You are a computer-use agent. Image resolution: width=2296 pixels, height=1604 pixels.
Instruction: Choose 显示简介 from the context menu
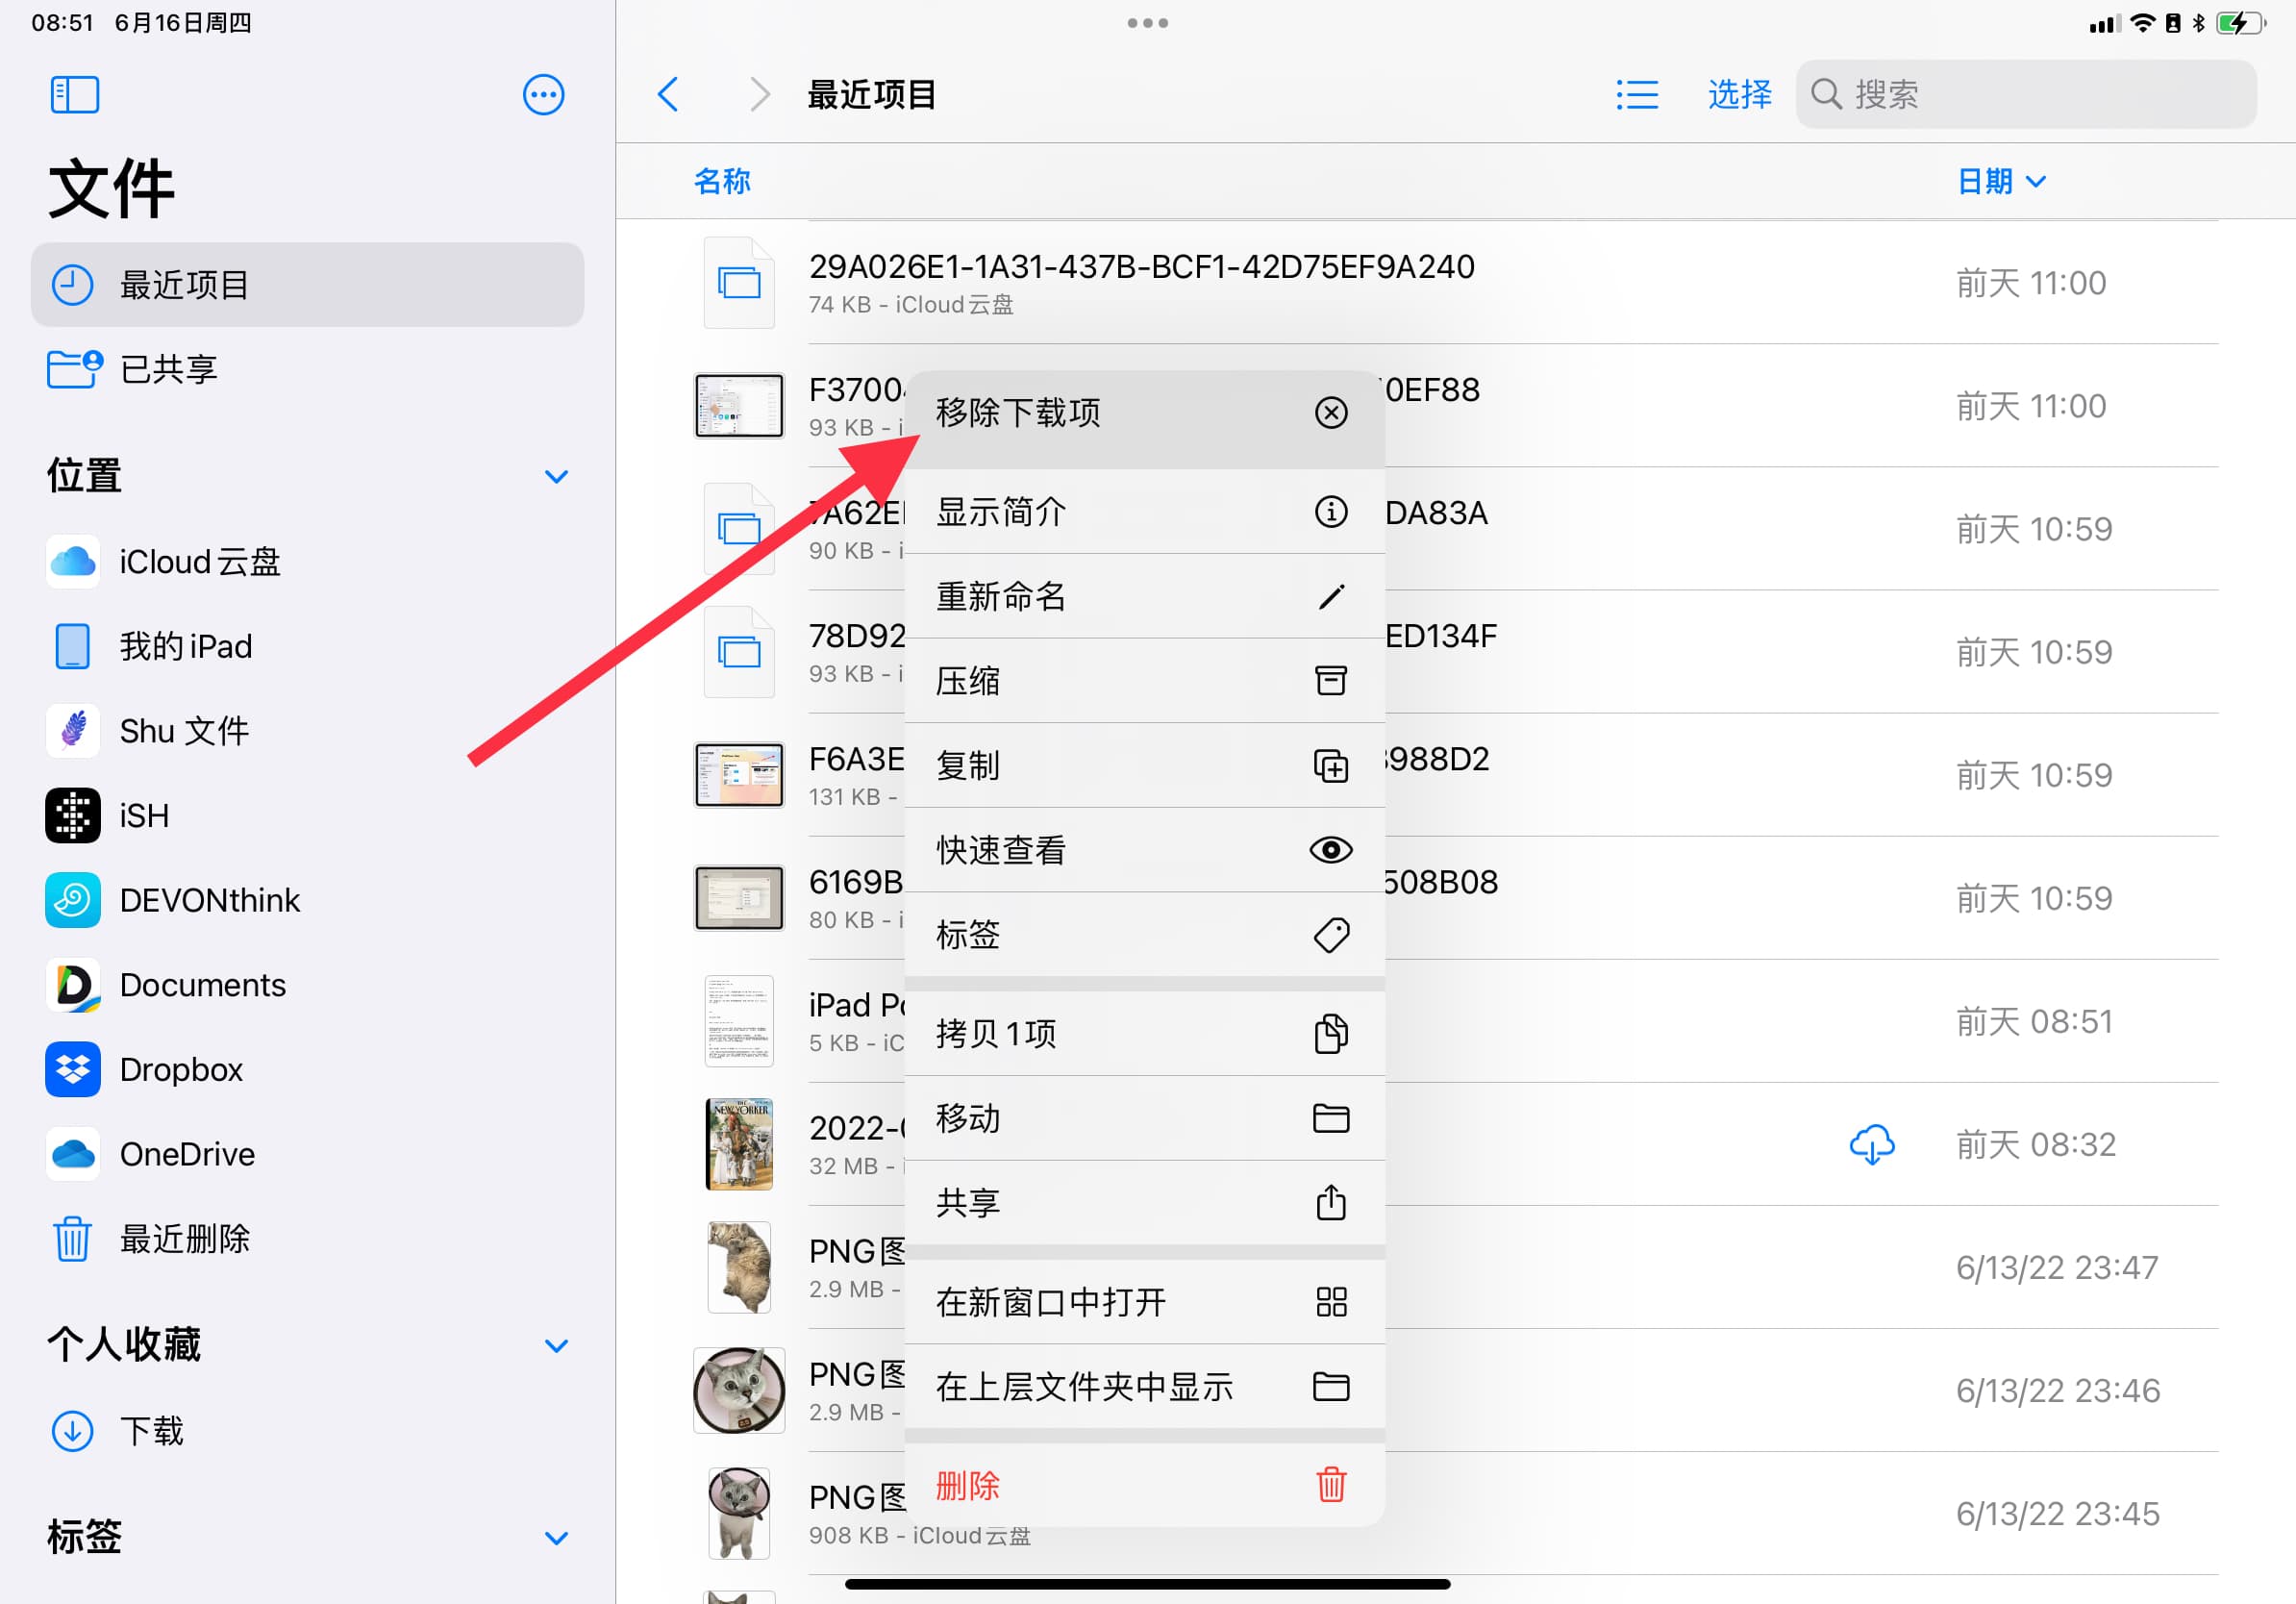point(1144,512)
